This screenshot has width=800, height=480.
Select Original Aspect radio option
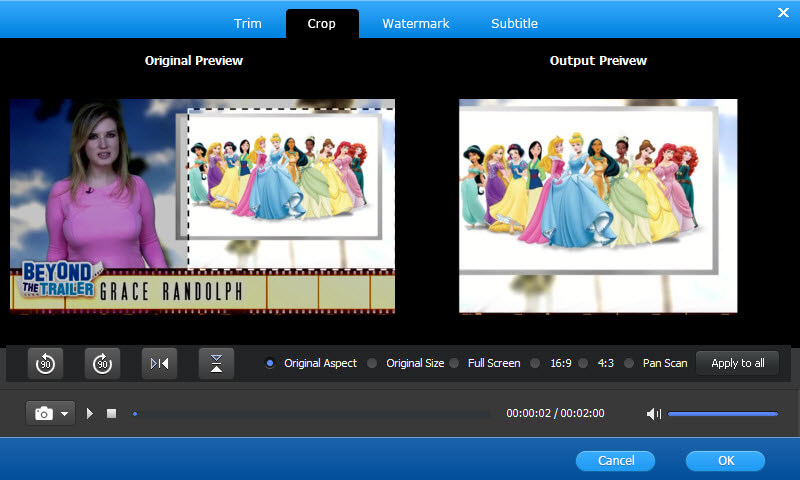(270, 363)
